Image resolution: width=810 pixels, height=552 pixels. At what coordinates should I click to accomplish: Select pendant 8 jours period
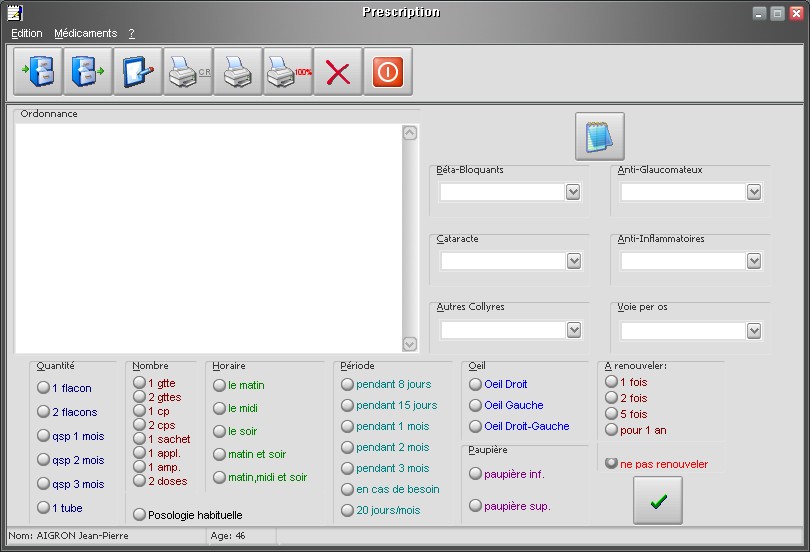point(386,384)
